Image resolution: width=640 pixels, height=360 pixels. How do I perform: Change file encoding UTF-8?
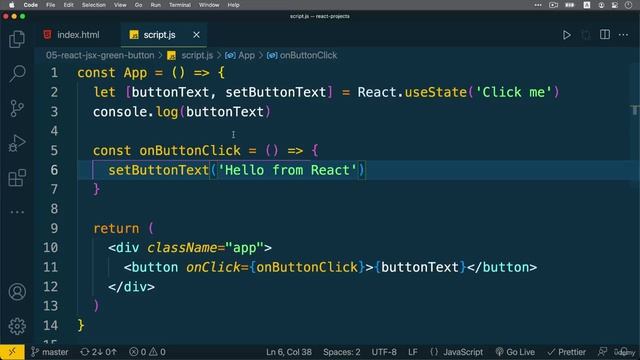[384, 352]
